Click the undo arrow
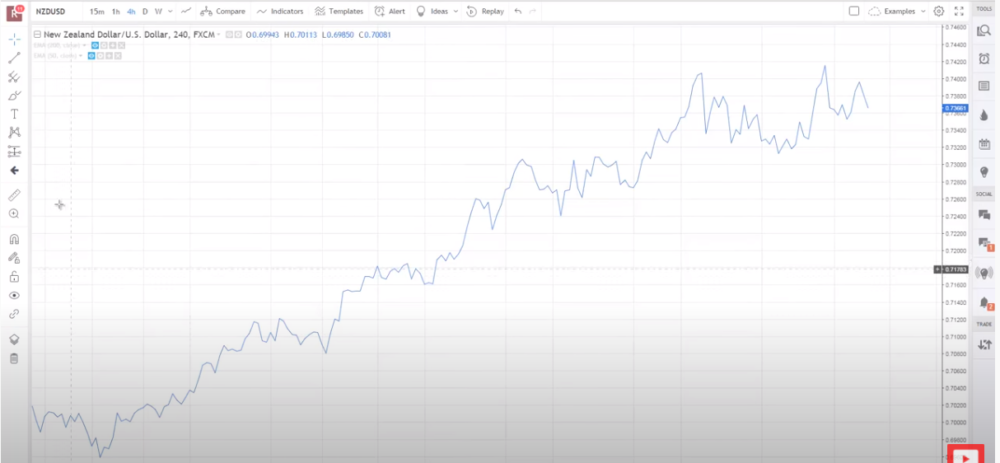Viewport: 1000px width, 463px height. pos(517,11)
